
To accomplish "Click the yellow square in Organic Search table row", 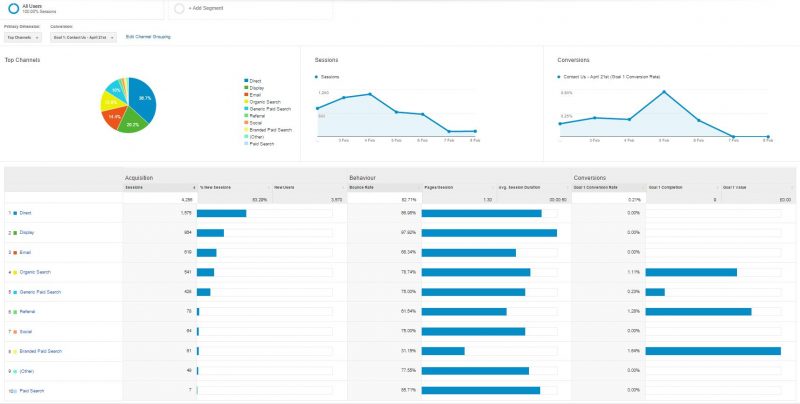I will click(15, 272).
